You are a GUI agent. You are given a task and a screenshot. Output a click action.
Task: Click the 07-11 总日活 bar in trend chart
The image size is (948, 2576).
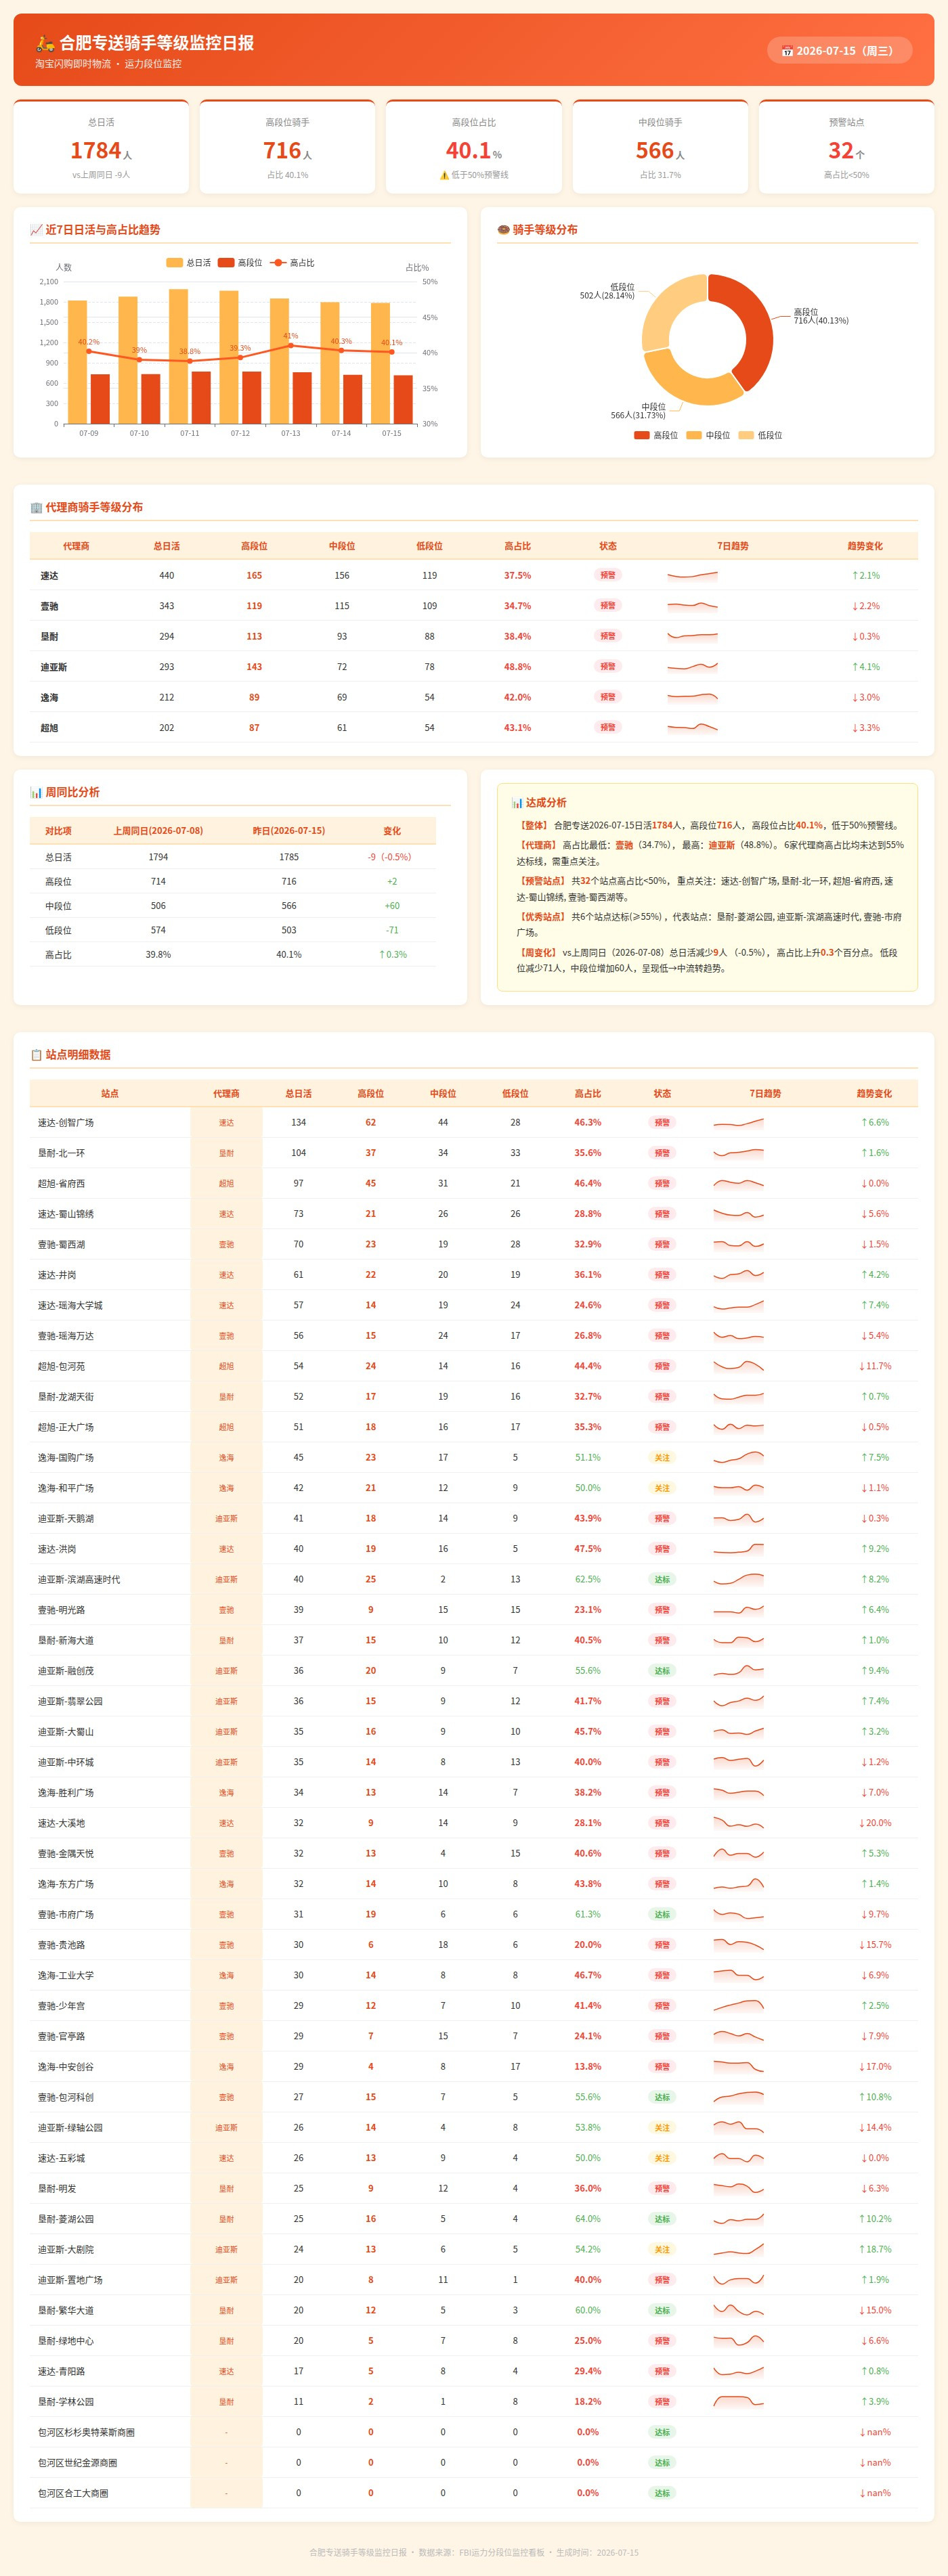[x=178, y=356]
